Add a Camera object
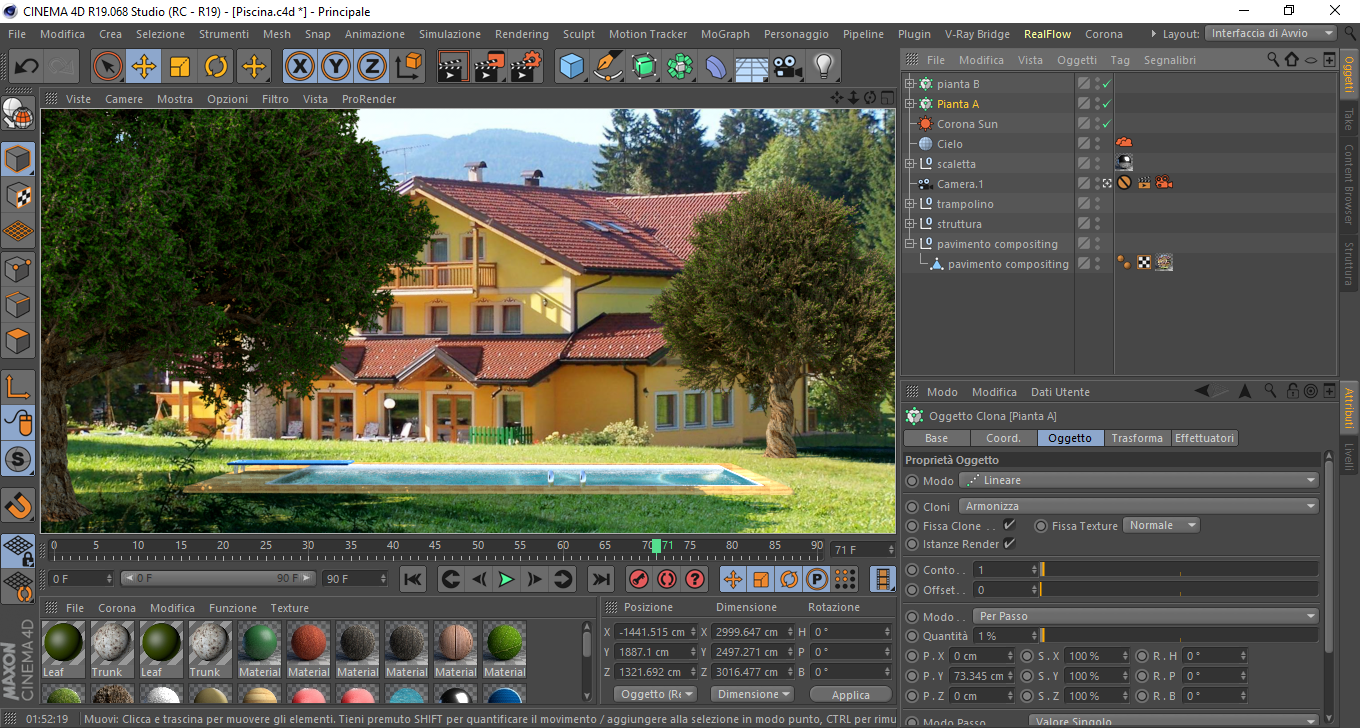 pos(788,67)
